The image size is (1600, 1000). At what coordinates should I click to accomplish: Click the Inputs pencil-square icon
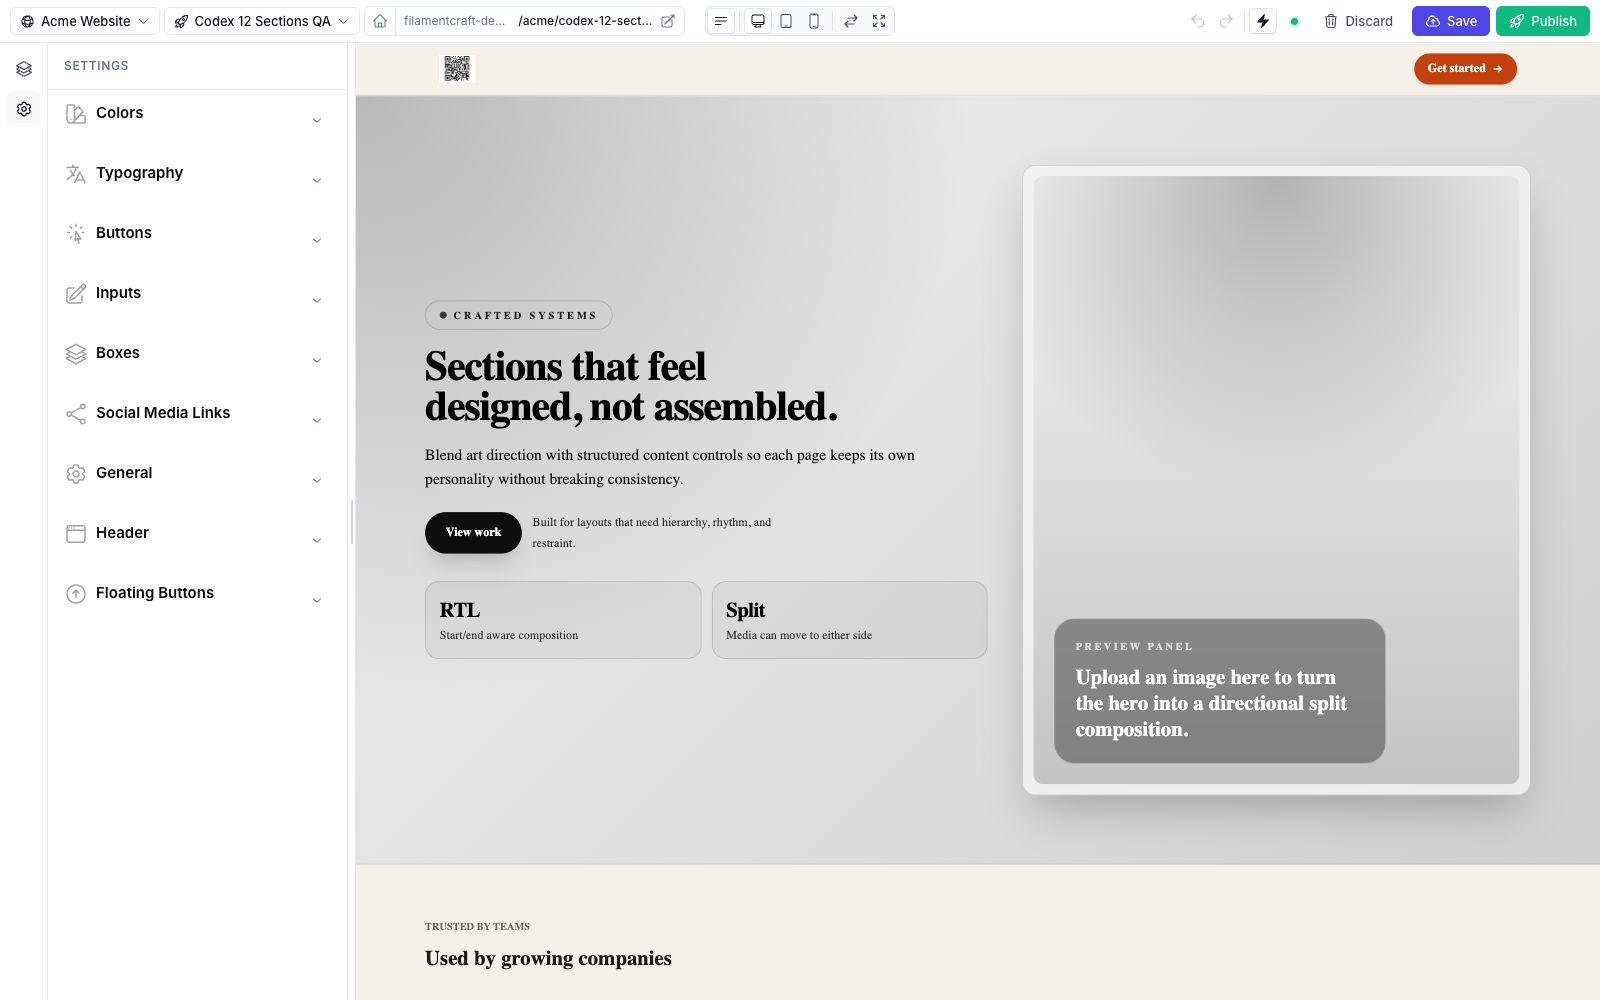pyautogui.click(x=76, y=294)
